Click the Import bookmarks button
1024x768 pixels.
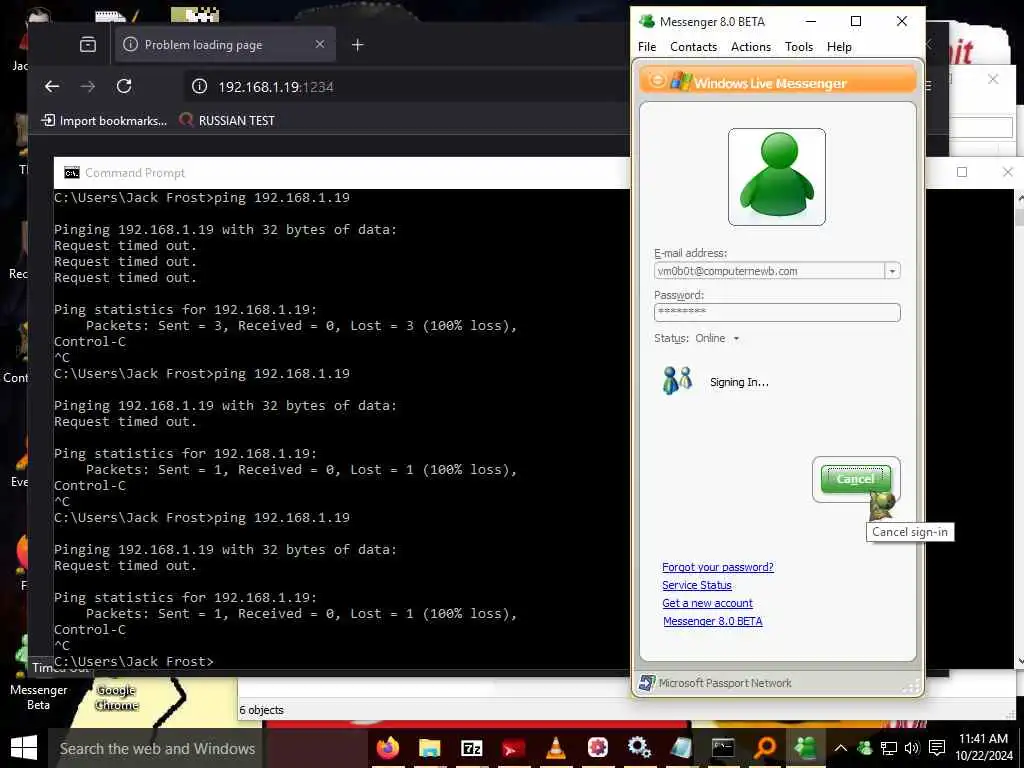coord(104,120)
